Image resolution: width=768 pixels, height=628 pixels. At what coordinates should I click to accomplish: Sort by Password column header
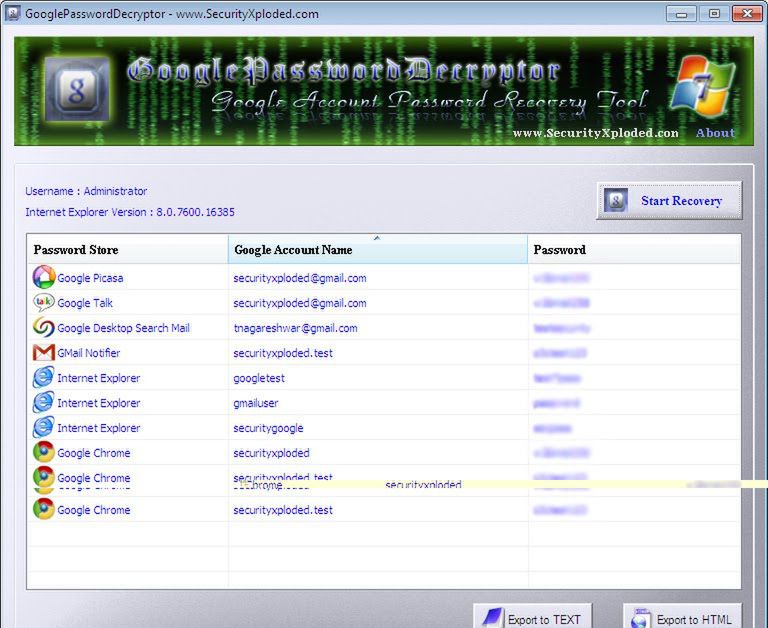633,250
